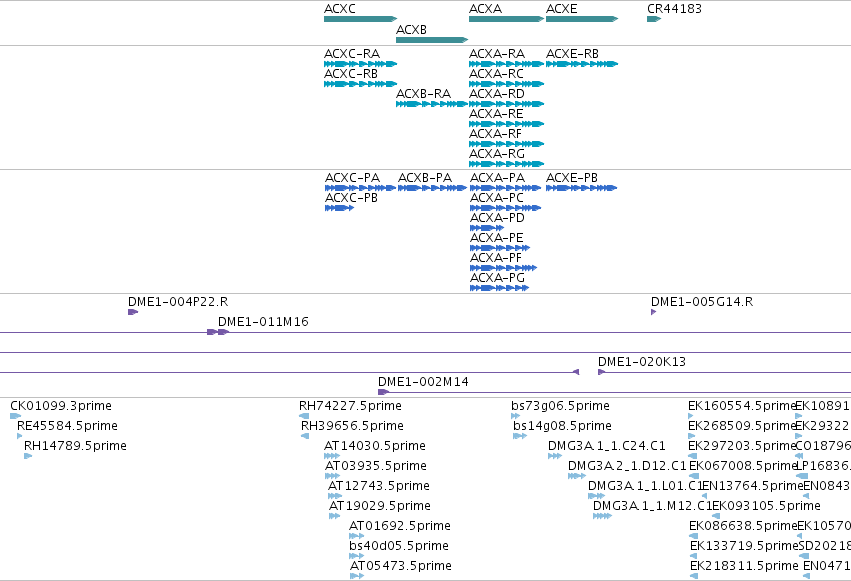Screen dimensions: 851x581
Task: Select the EK067008.5prime EST arrow
Action: pos(694,476)
